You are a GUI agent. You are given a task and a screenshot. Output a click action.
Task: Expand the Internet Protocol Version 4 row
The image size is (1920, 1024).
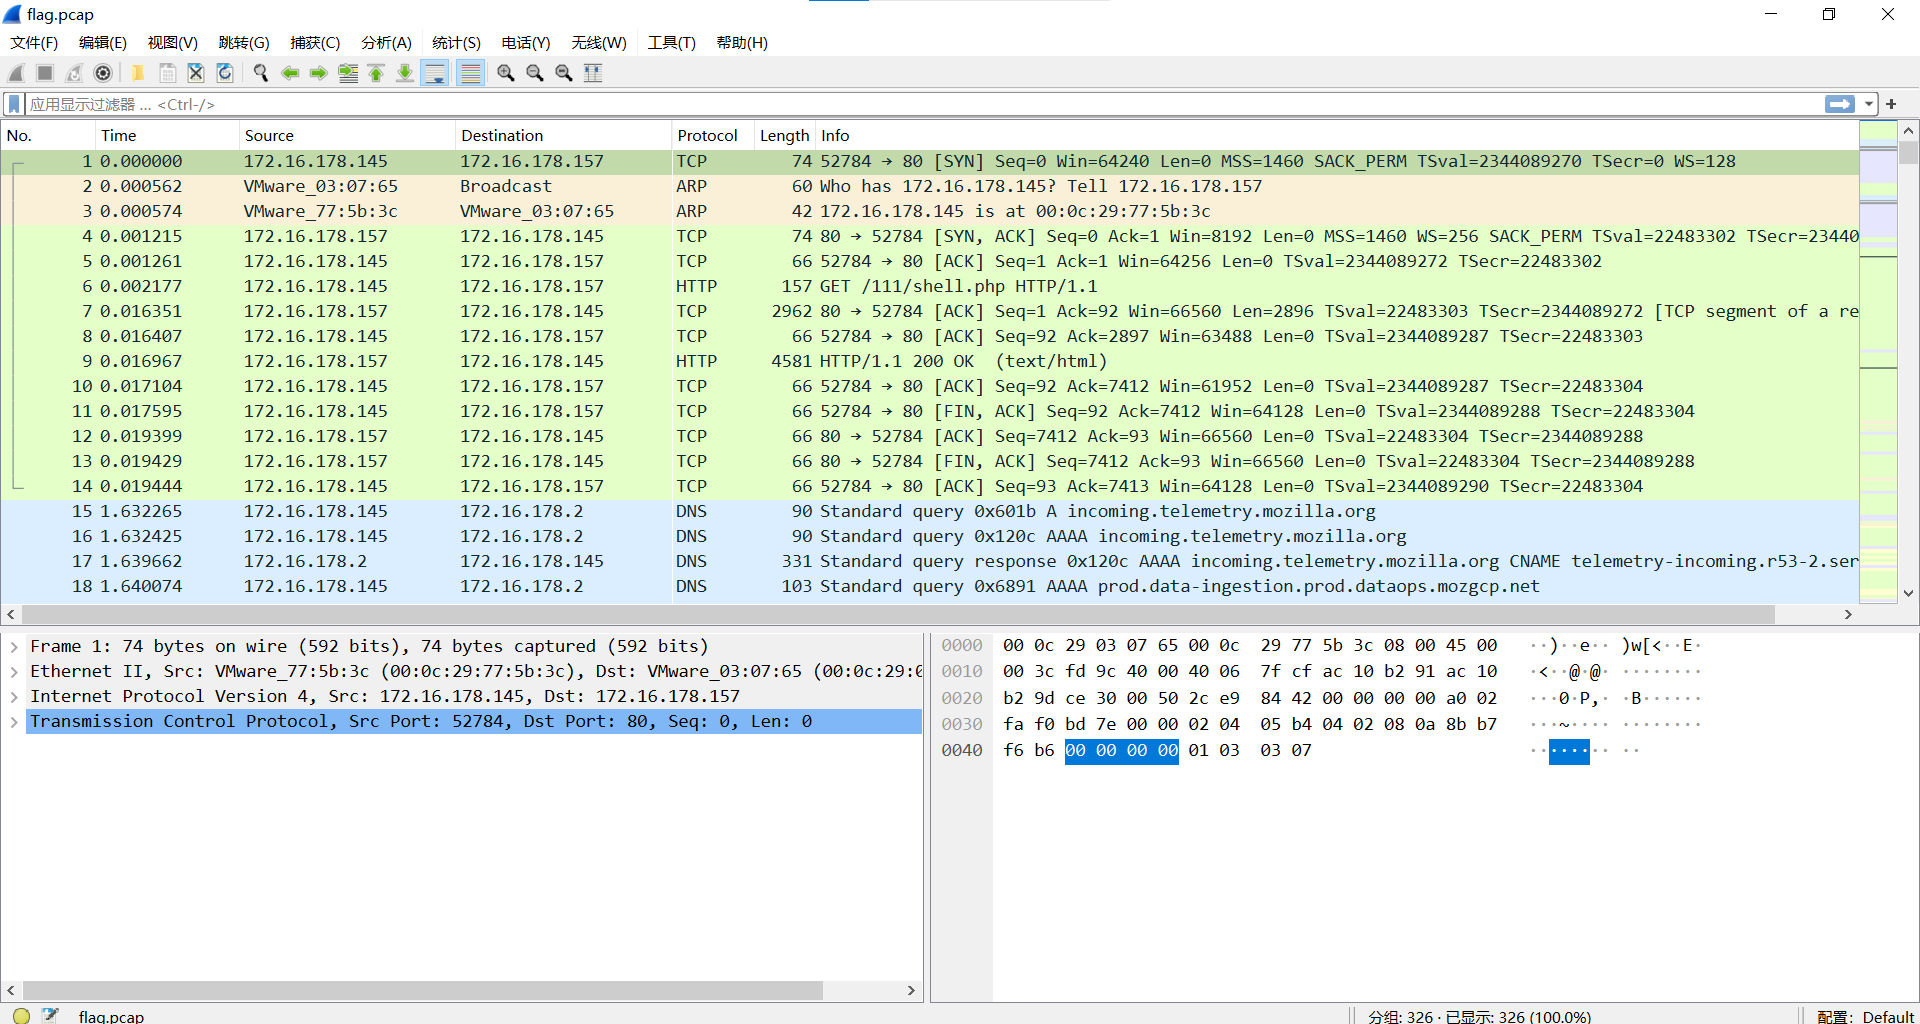tap(14, 697)
